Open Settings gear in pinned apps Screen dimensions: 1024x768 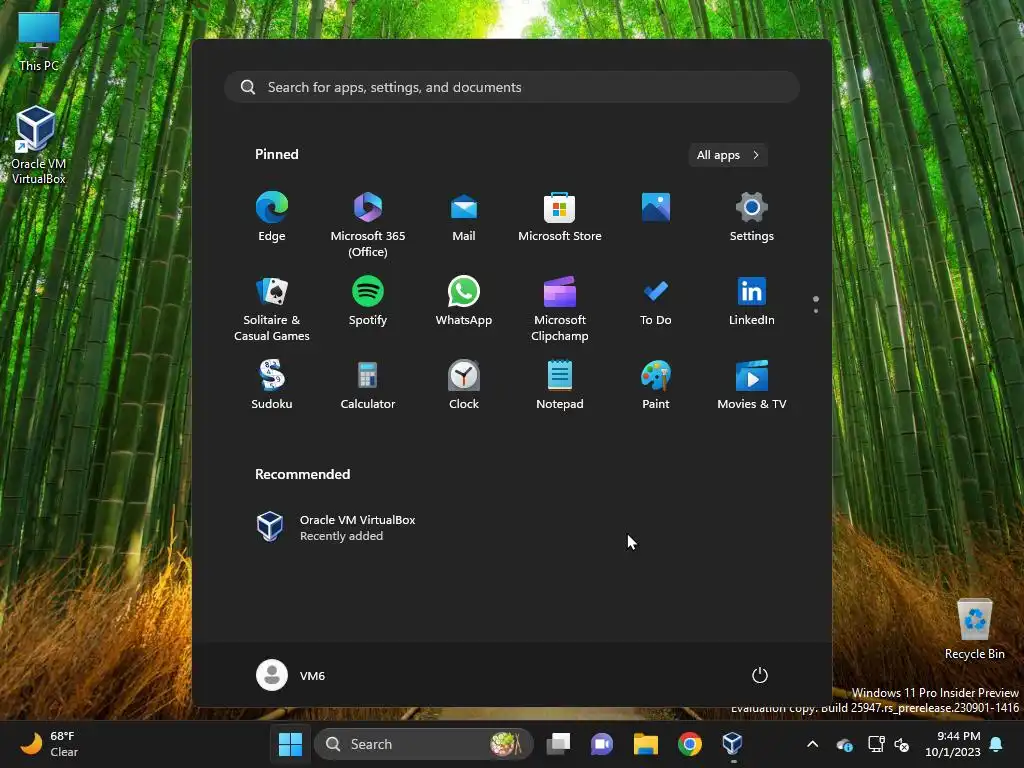coord(752,217)
